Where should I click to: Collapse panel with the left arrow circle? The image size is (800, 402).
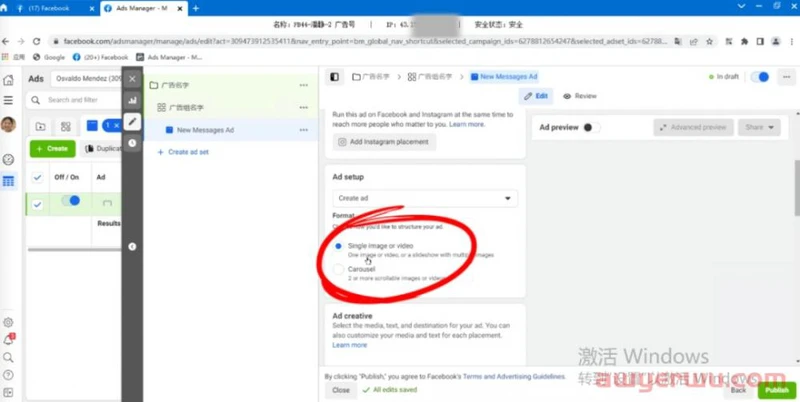pyautogui.click(x=132, y=246)
